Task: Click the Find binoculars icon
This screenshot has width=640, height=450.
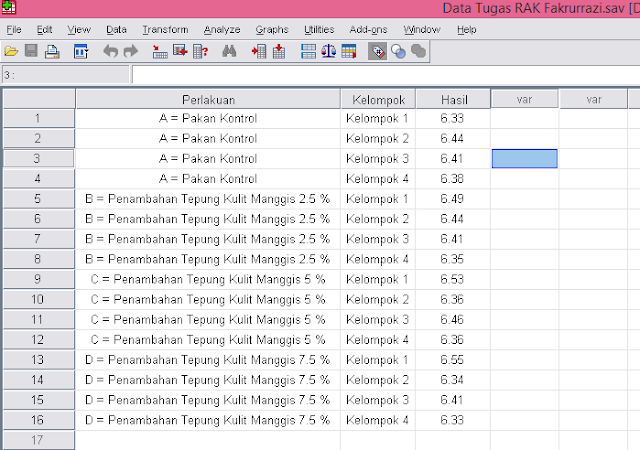Action: 229,51
